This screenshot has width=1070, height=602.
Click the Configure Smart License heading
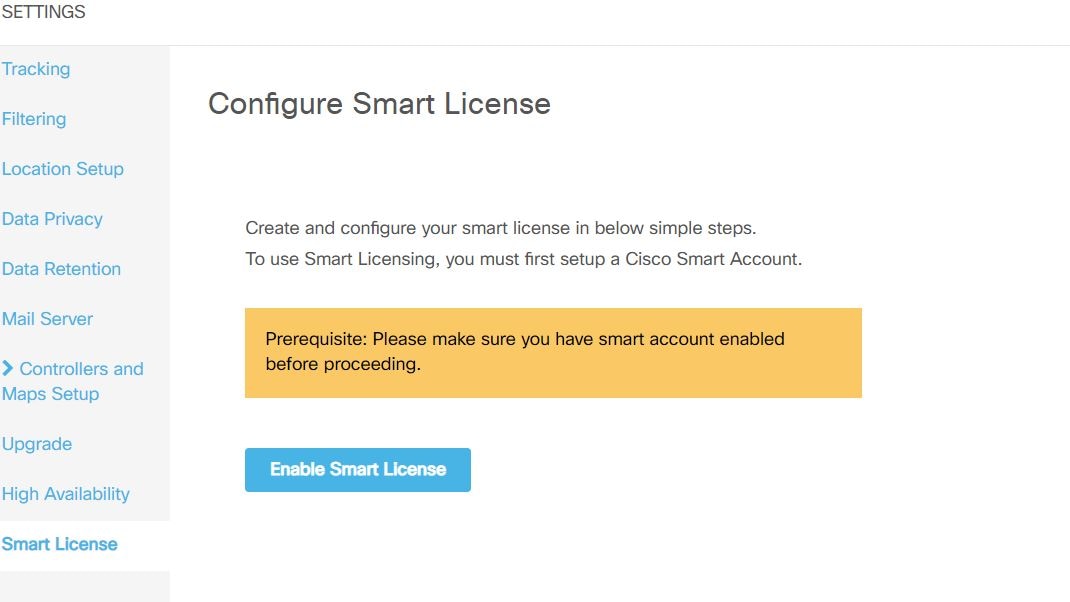pos(379,104)
